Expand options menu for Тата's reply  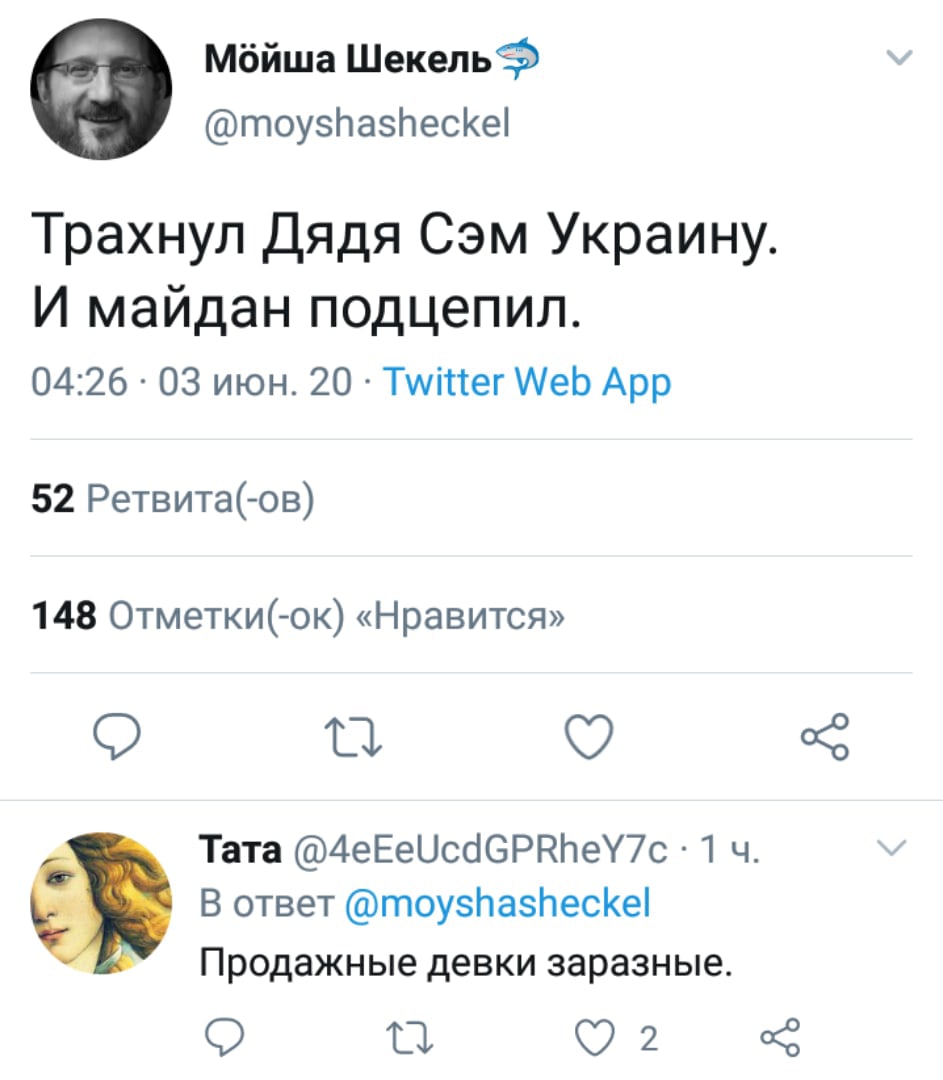click(890, 850)
